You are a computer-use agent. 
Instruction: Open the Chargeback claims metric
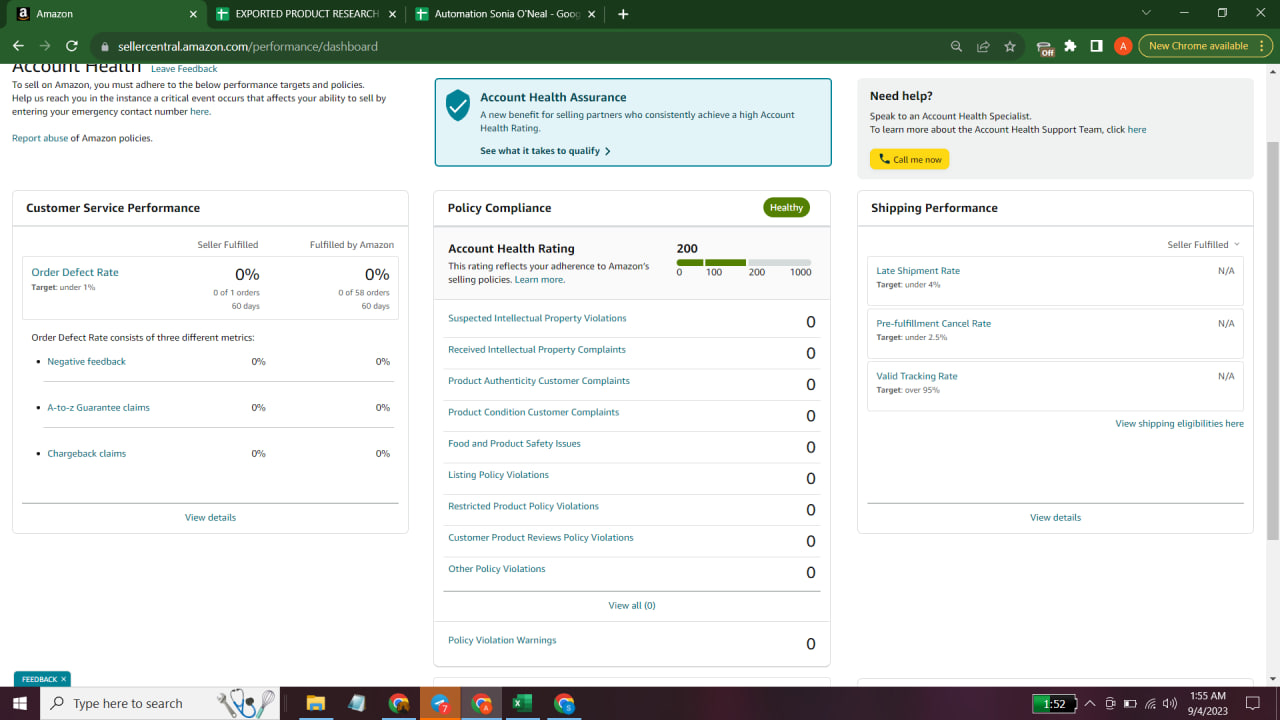click(87, 453)
